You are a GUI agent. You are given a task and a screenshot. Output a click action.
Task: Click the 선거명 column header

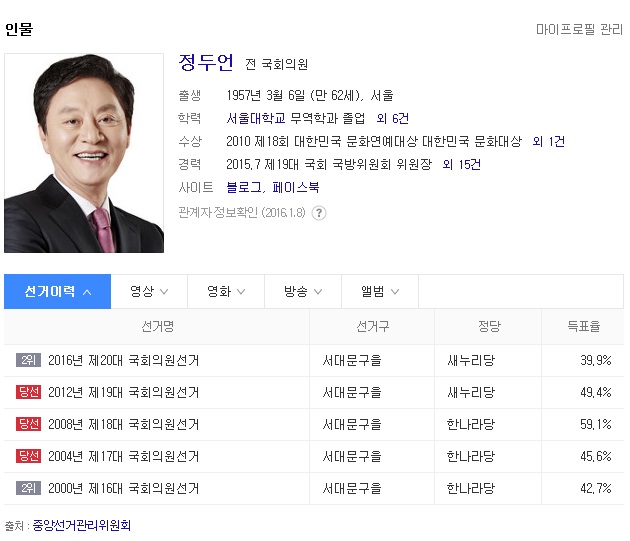[x=158, y=326]
